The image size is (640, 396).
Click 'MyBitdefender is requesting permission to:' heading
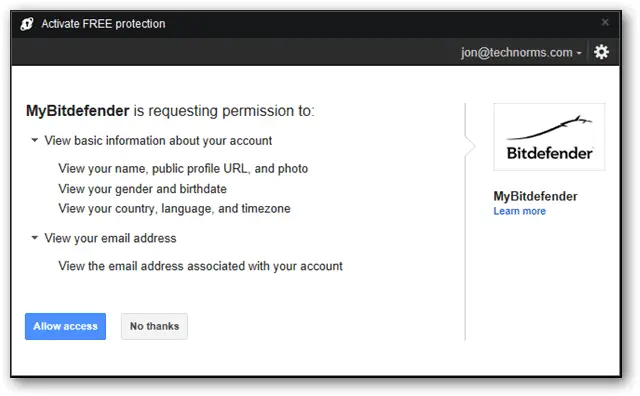[x=170, y=111]
